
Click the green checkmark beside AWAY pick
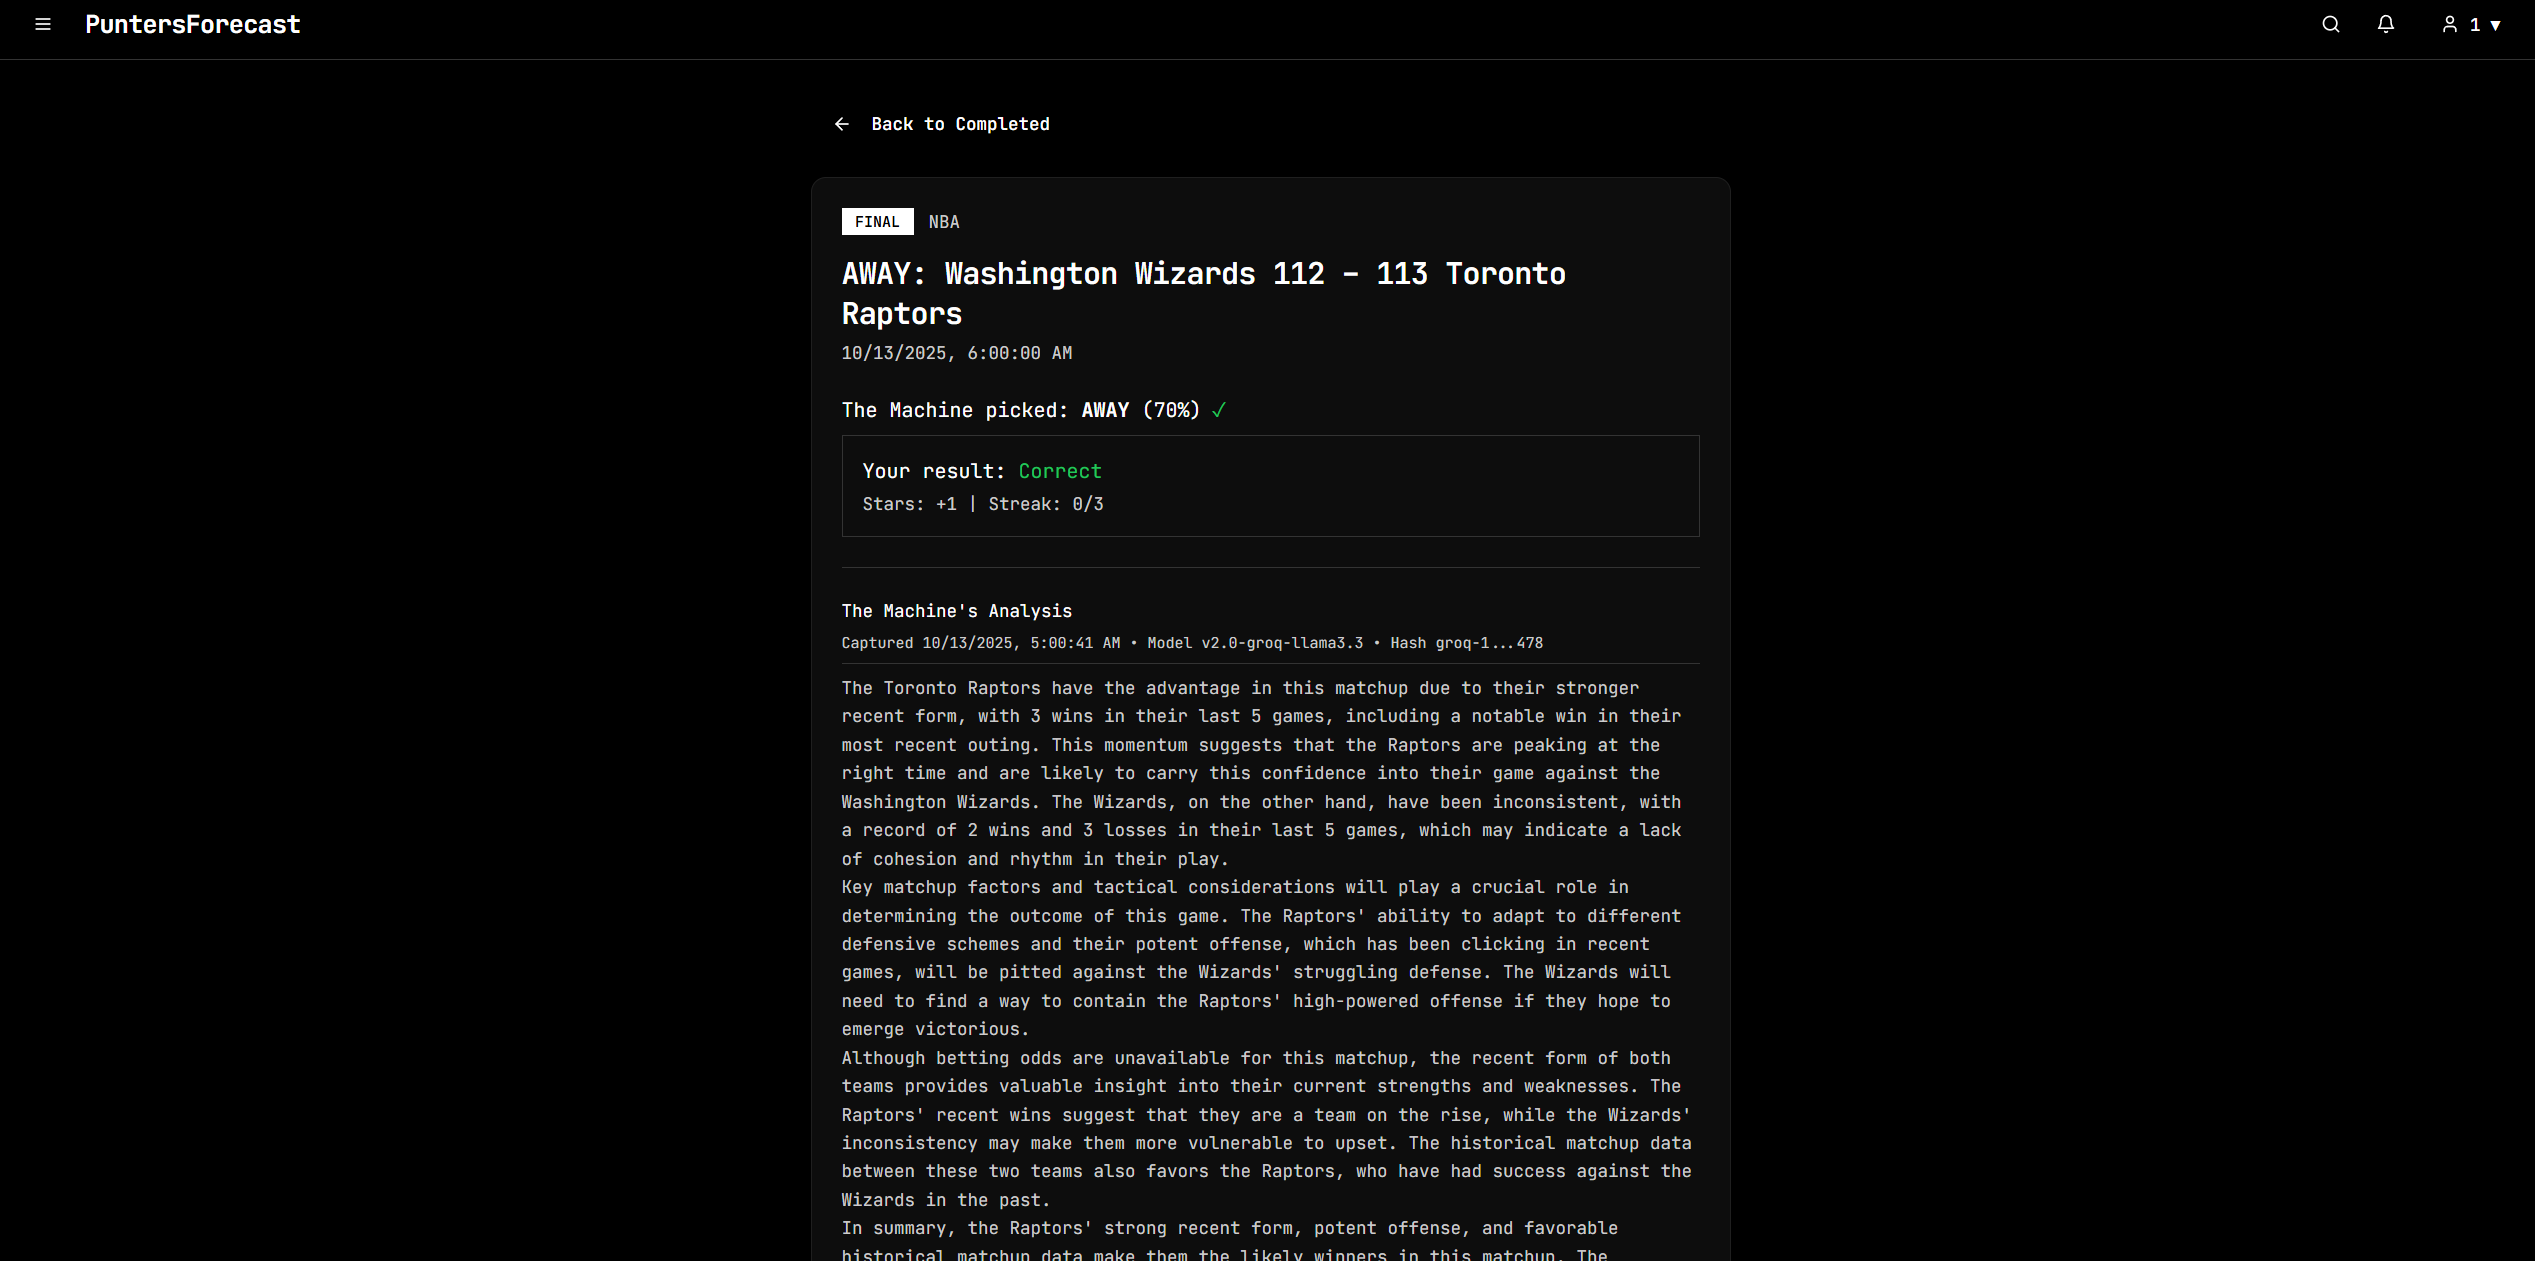click(1218, 410)
